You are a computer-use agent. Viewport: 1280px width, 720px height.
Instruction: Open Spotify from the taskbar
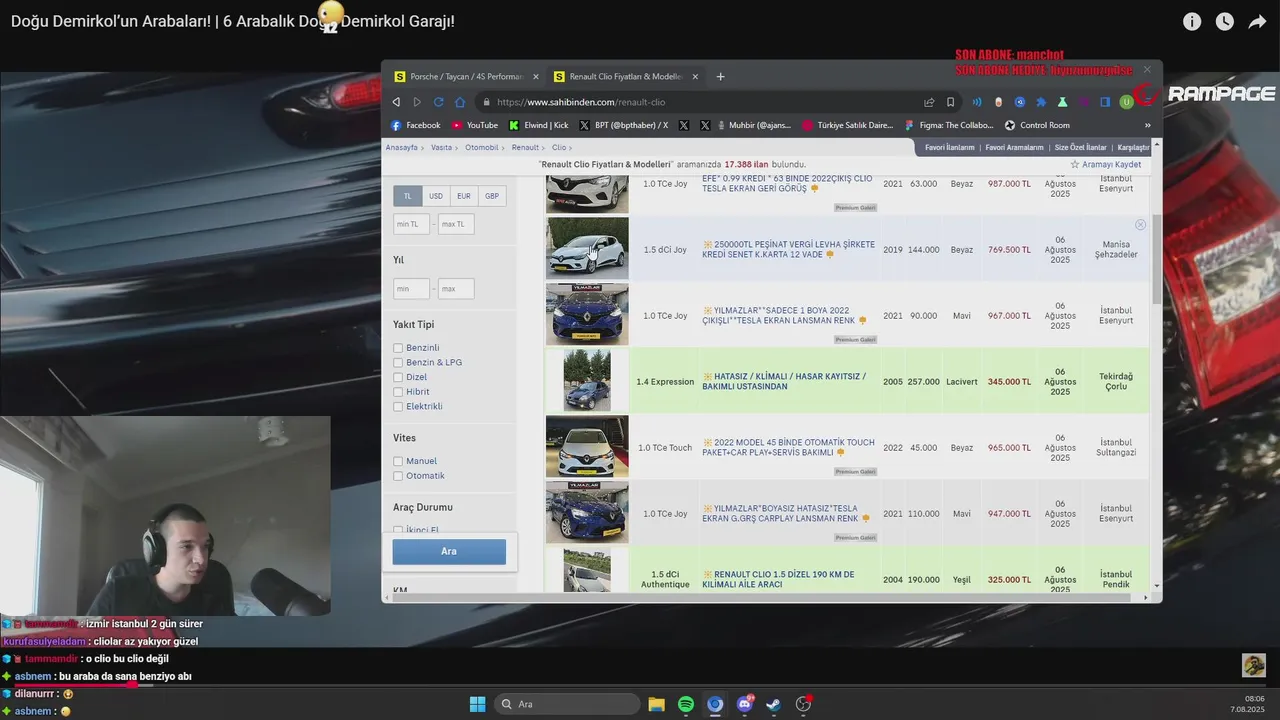pyautogui.click(x=686, y=704)
